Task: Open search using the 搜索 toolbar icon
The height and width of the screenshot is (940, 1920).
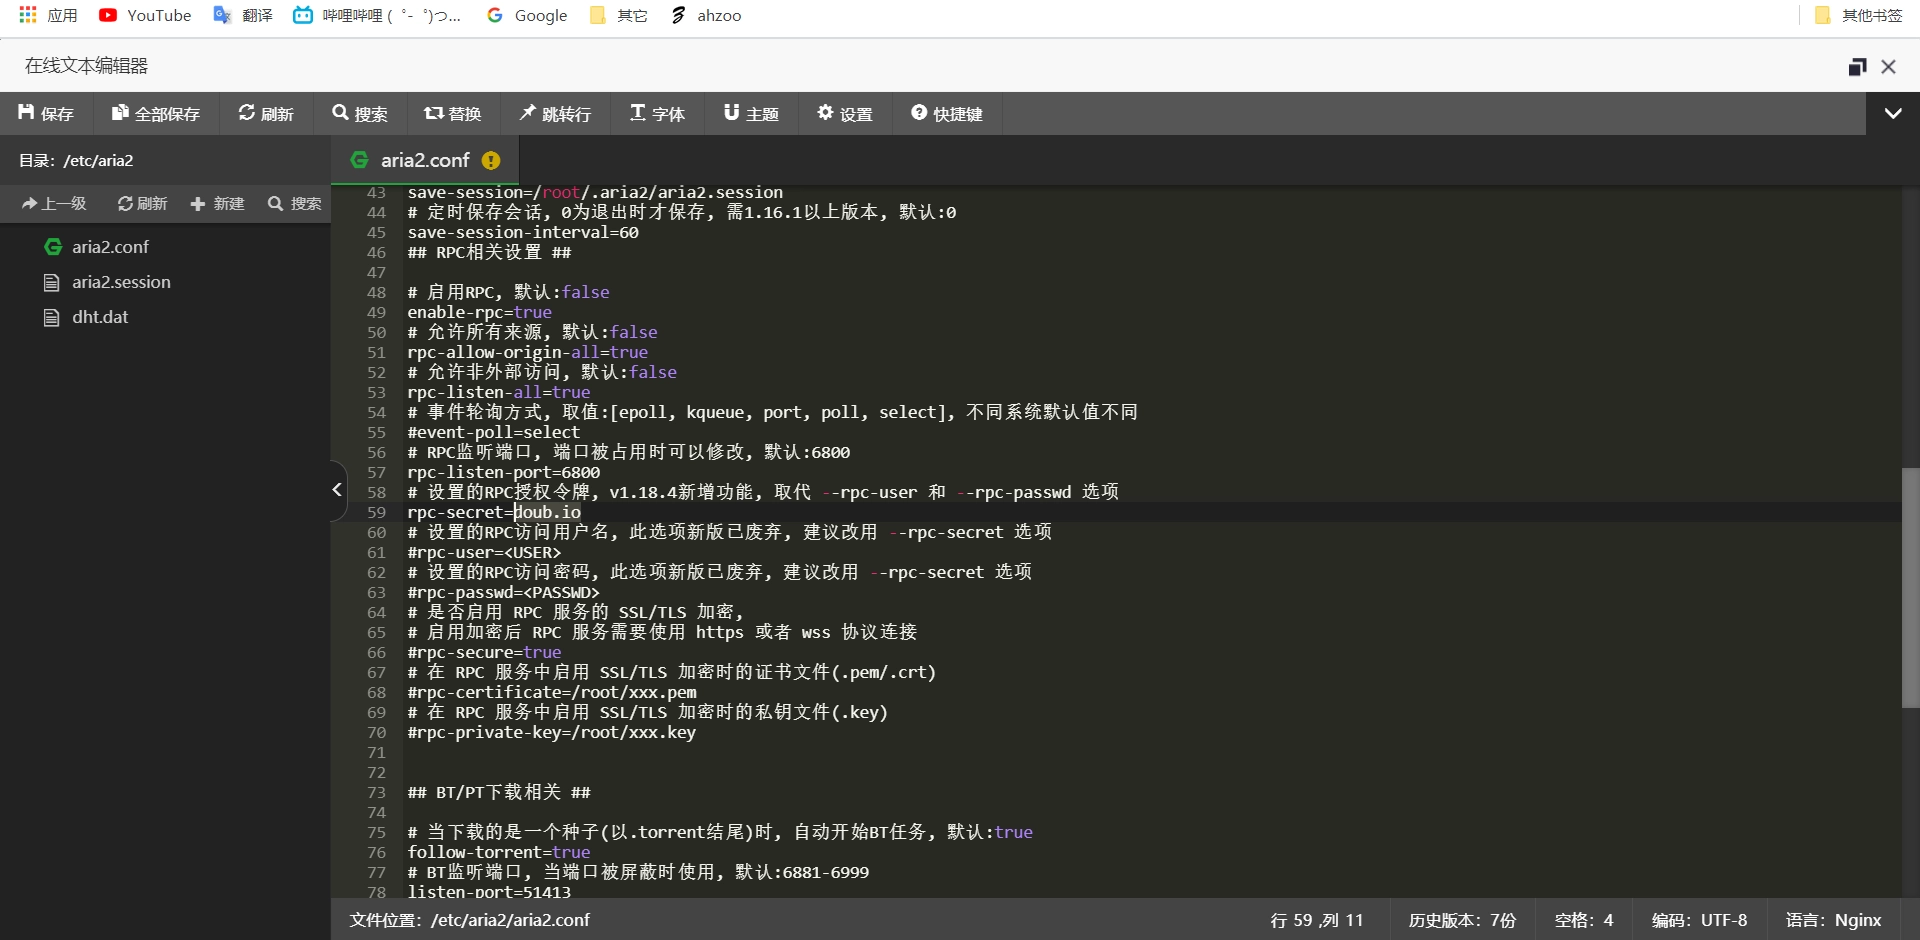Action: pos(360,113)
